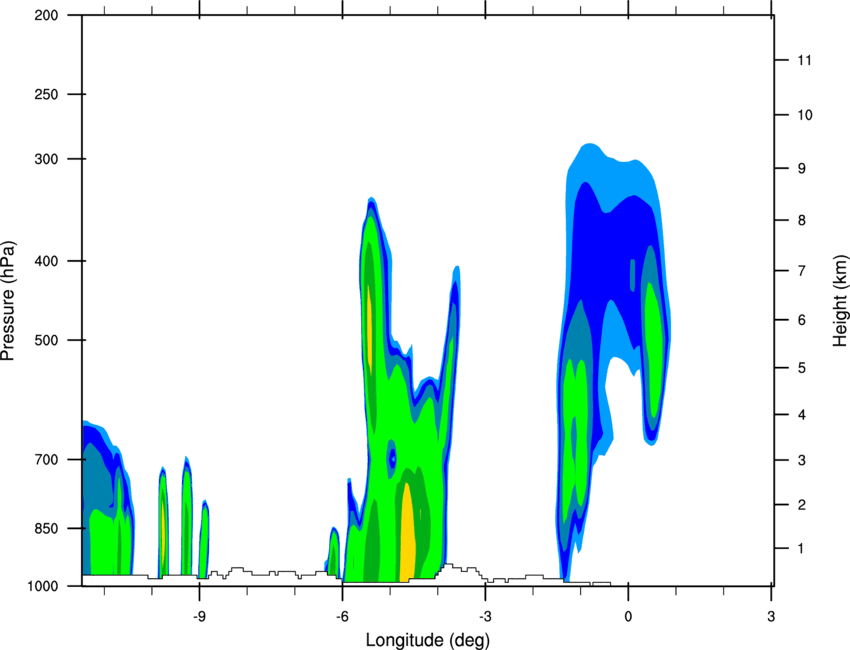Click the 'Longitude (deg)' axis title
Screen dimensions: 850x650
click(x=428, y=640)
